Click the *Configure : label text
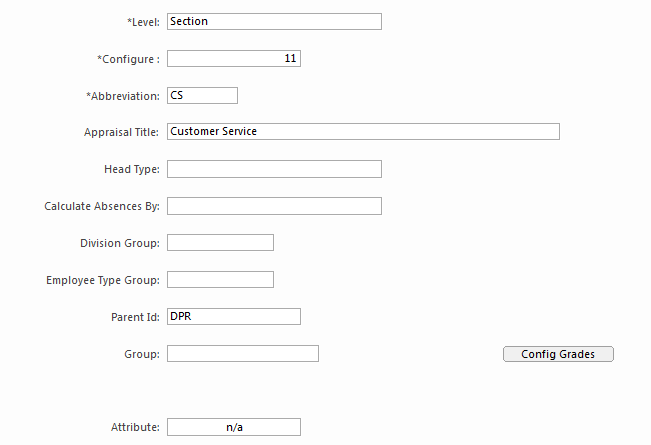Screen dimensions: 651x445 (x=128, y=59)
